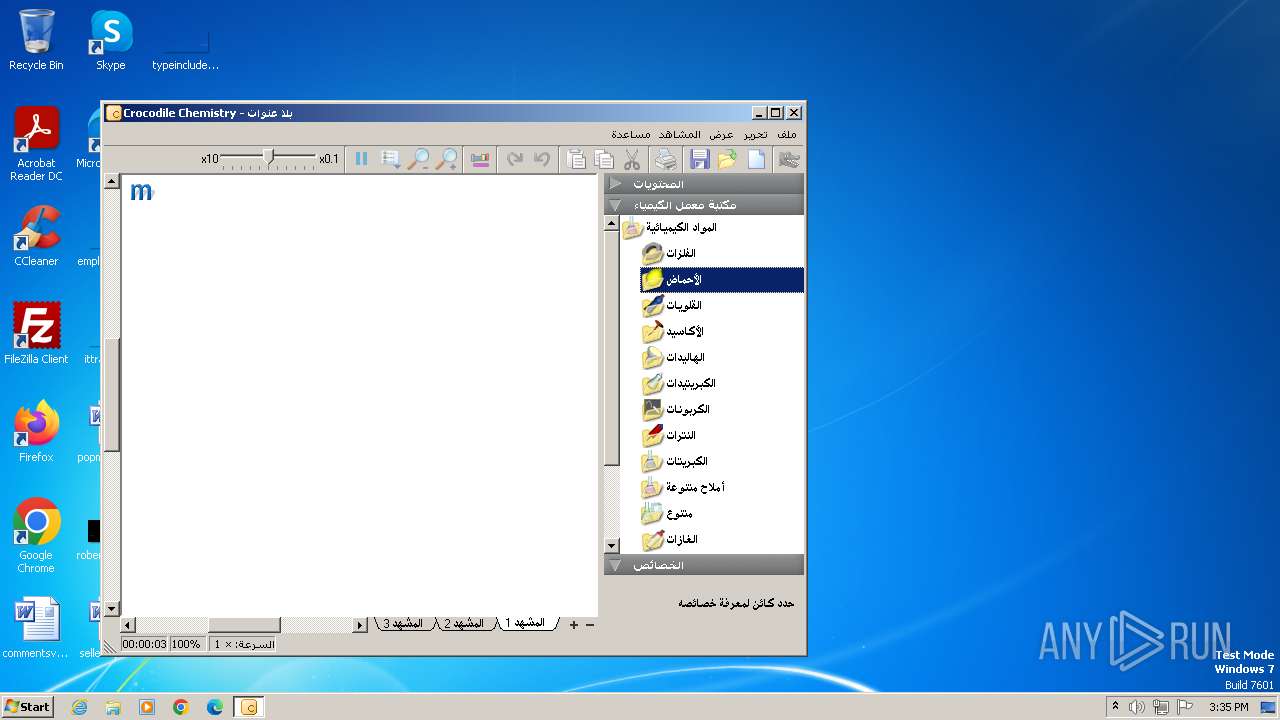Open the الأكاسيد folder

[x=673, y=332]
